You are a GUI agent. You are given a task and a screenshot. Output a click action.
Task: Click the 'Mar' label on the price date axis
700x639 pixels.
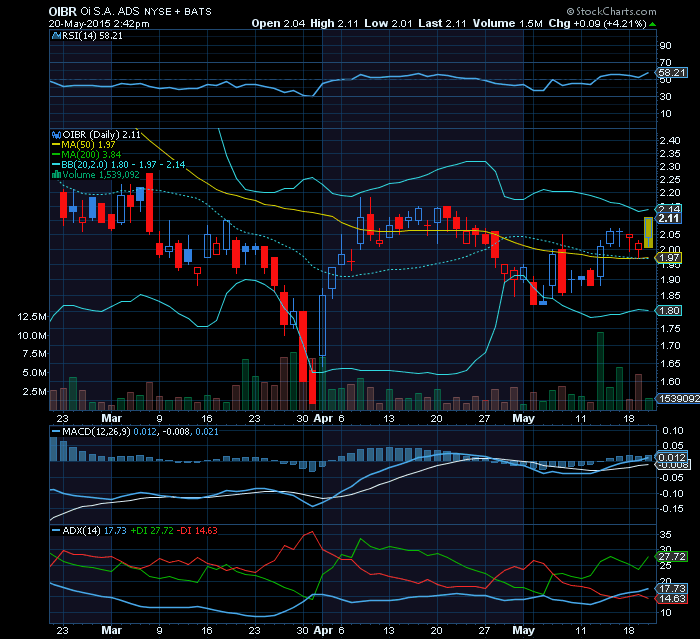[112, 418]
